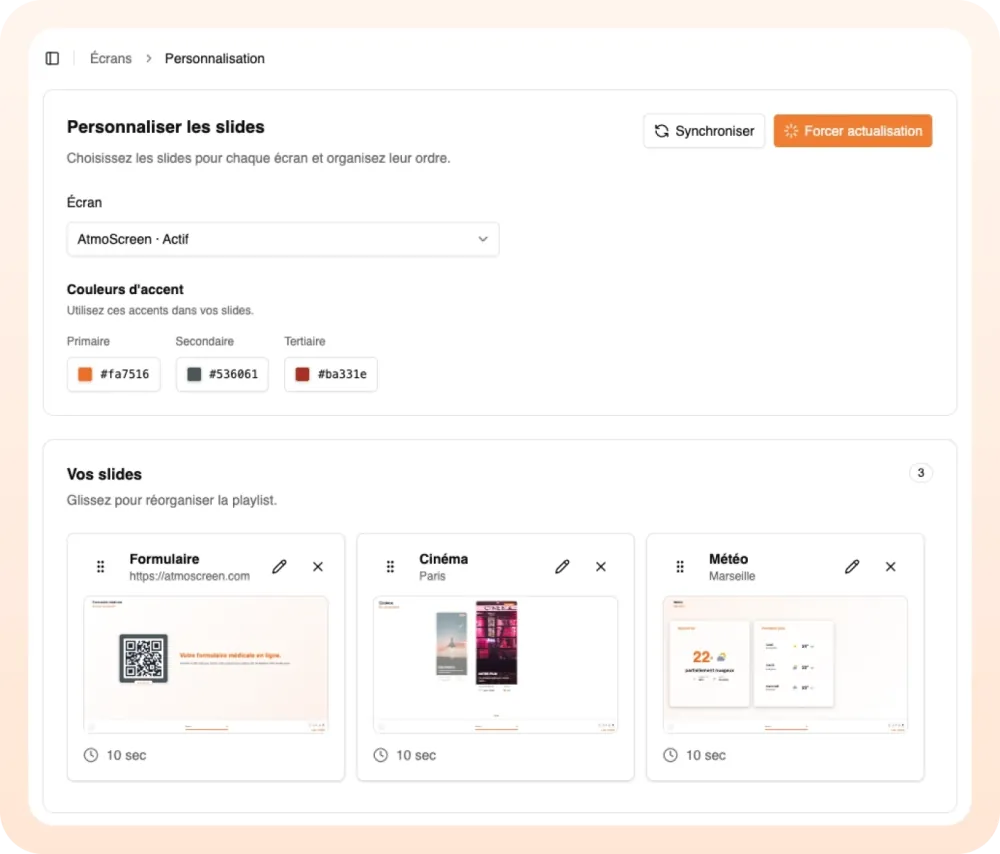1000x854 pixels.
Task: Open the Tertiaire color swatch #ba331e
Action: [330, 374]
